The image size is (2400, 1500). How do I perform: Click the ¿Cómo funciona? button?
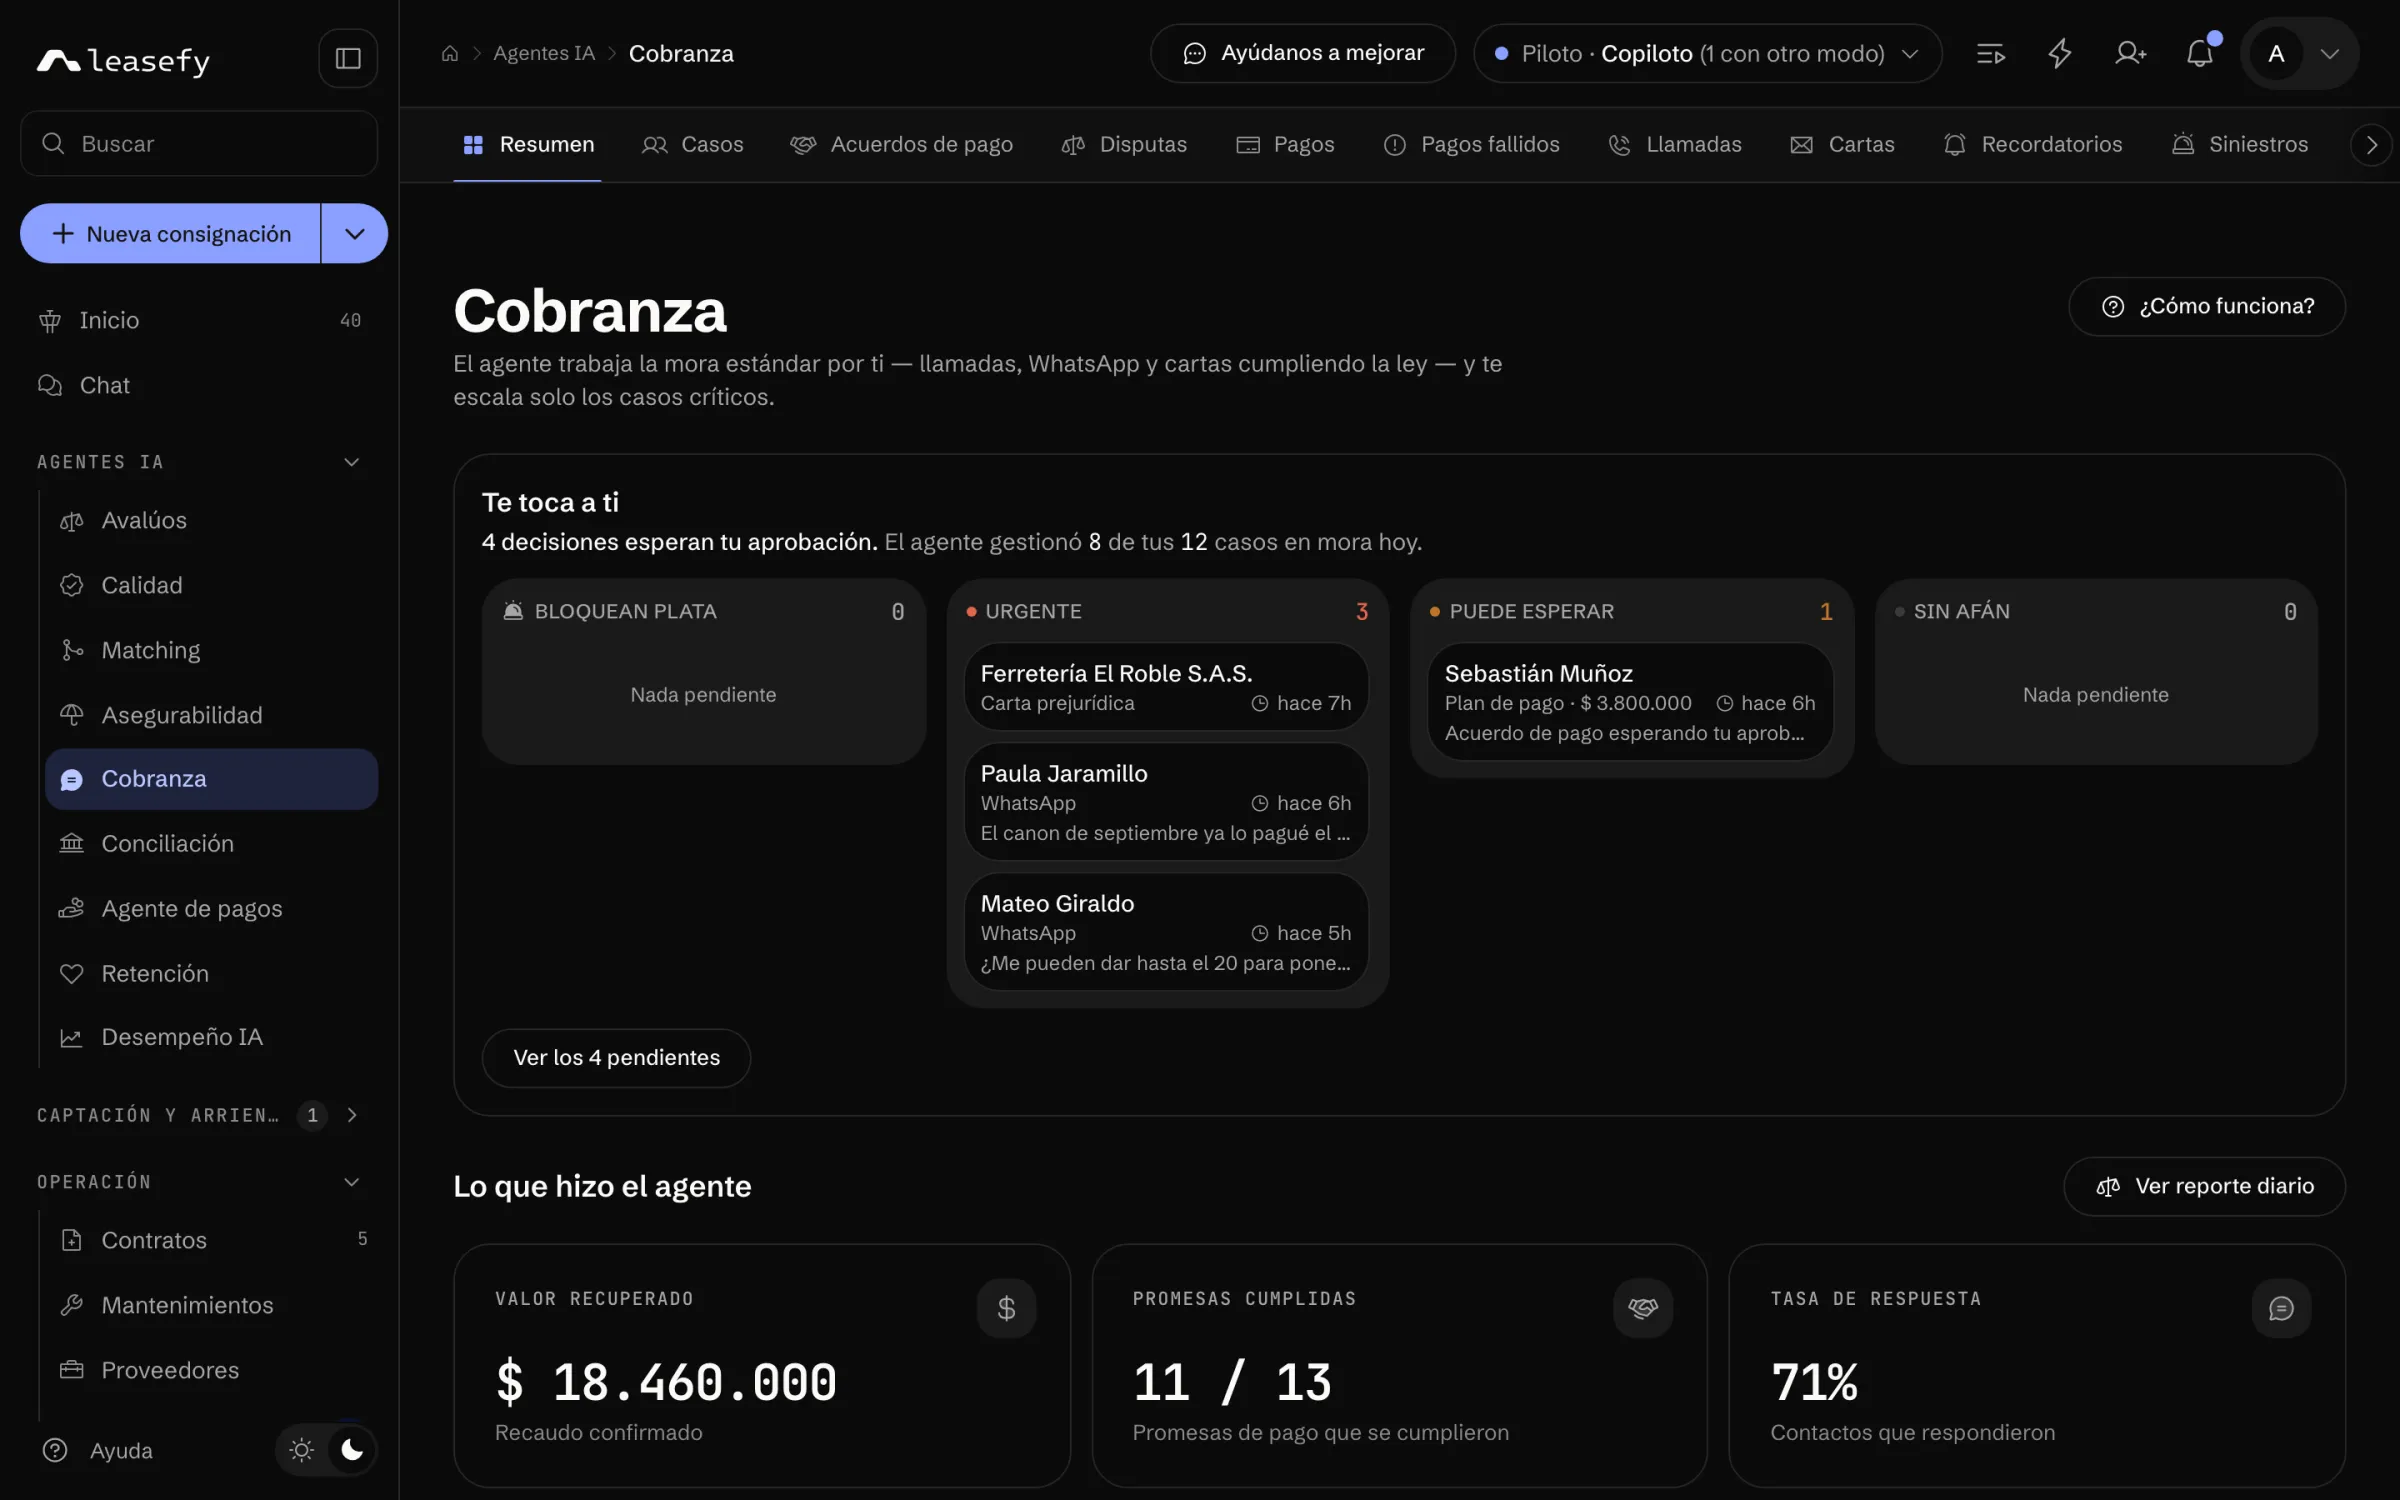[2207, 306]
